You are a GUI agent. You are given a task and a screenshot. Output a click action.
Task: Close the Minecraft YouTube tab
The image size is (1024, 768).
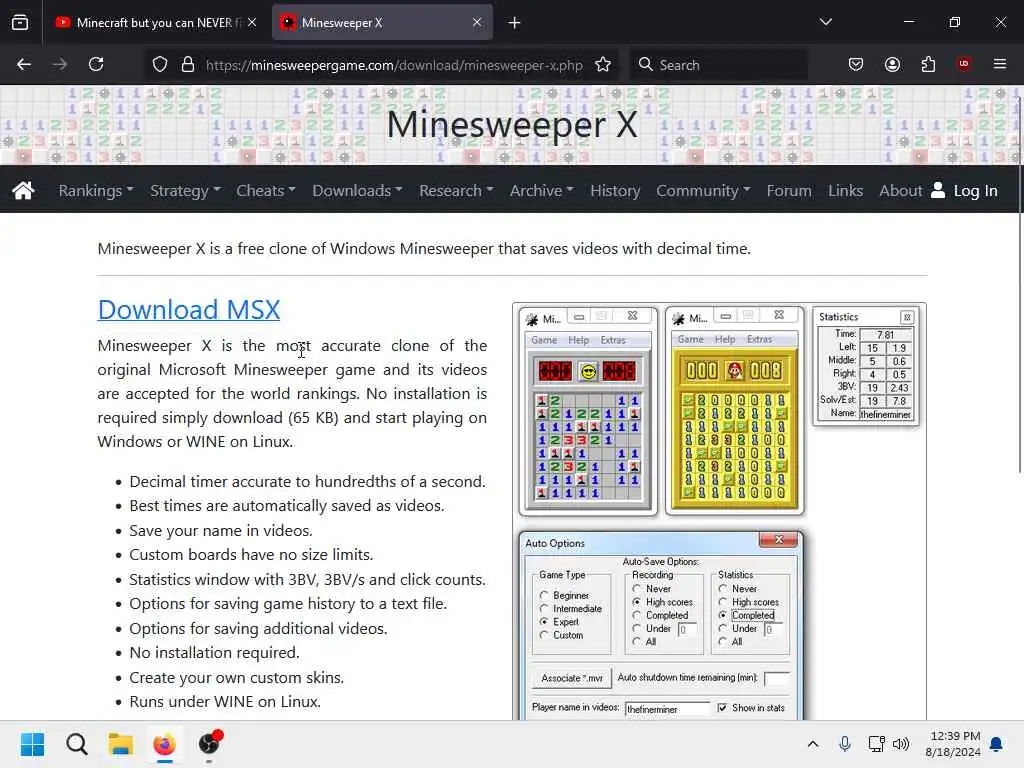[x=252, y=23]
